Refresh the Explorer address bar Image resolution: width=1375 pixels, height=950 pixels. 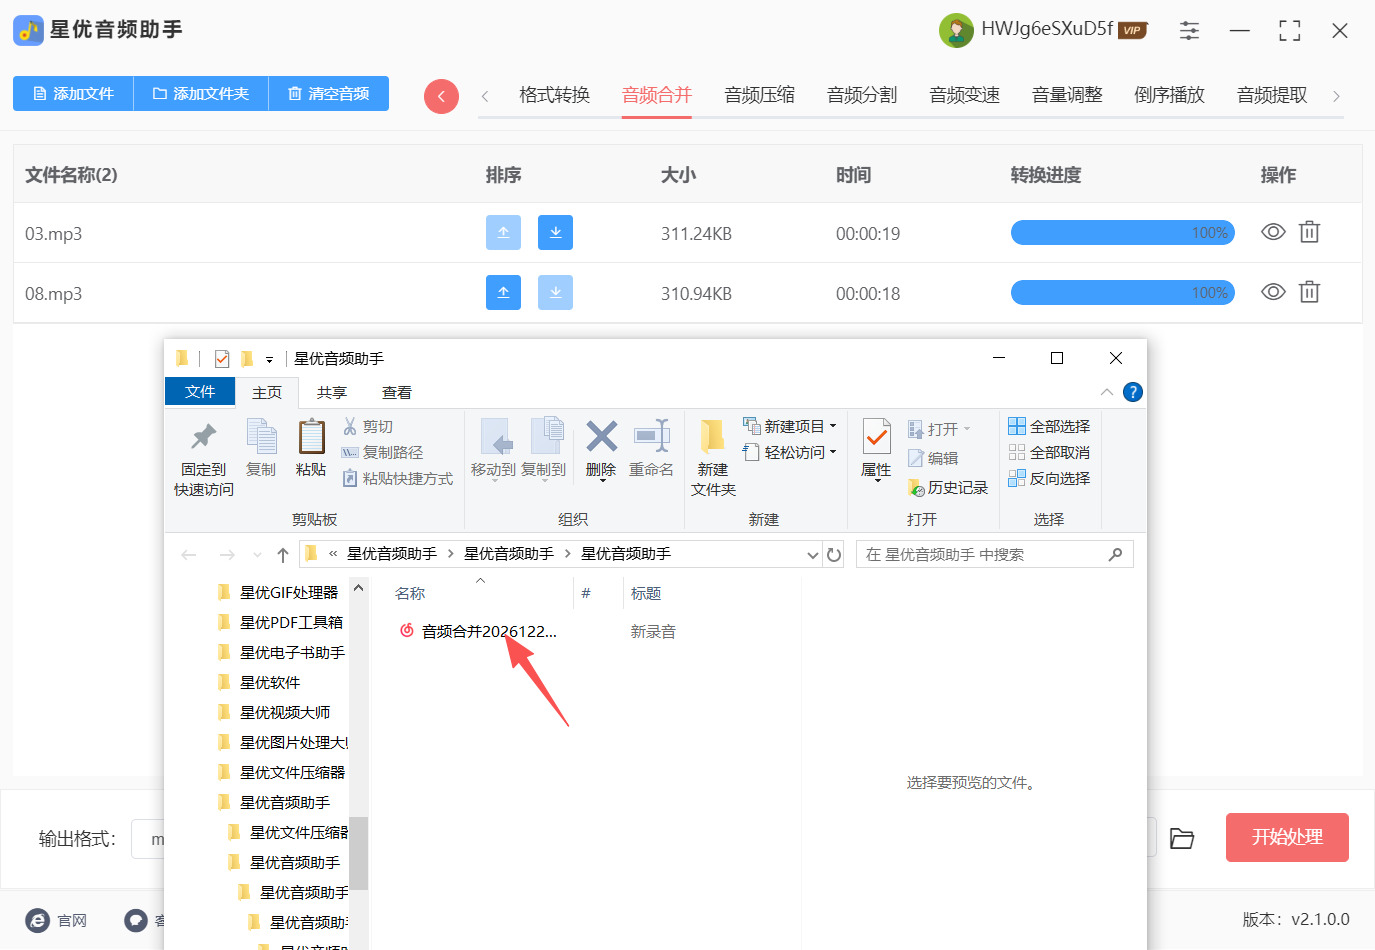pyautogui.click(x=834, y=555)
